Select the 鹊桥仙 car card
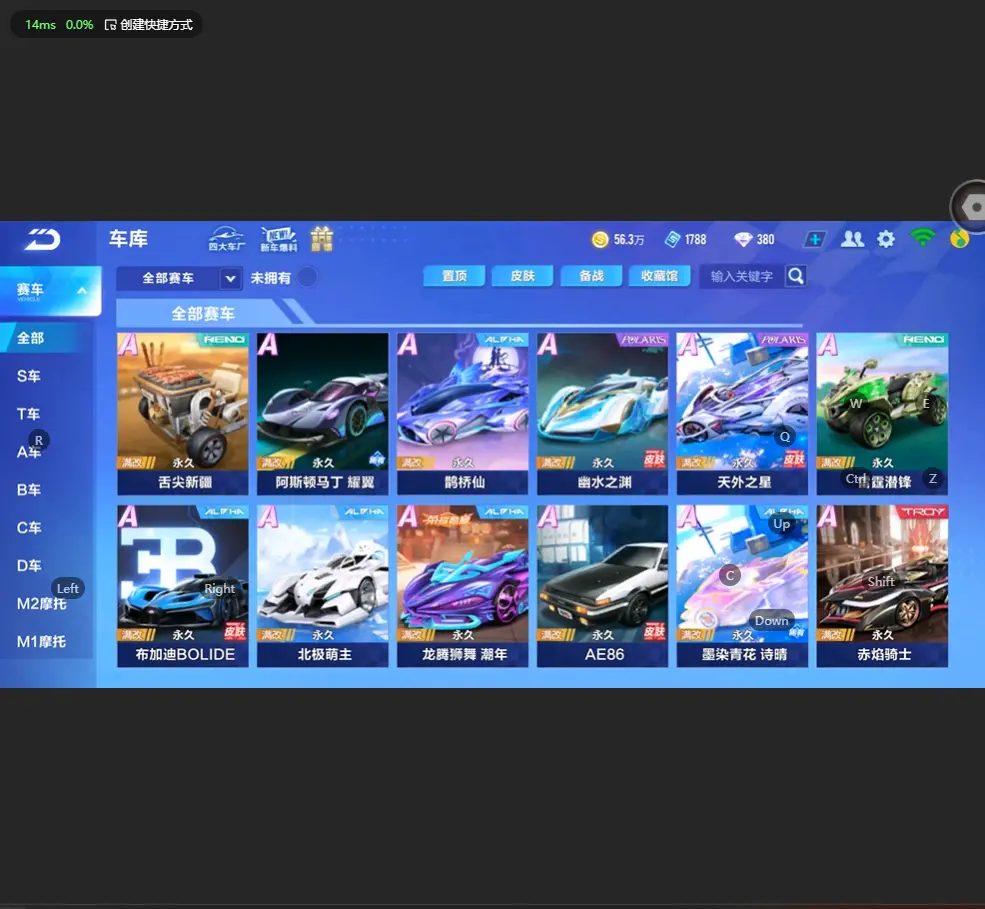 pyautogui.click(x=462, y=414)
